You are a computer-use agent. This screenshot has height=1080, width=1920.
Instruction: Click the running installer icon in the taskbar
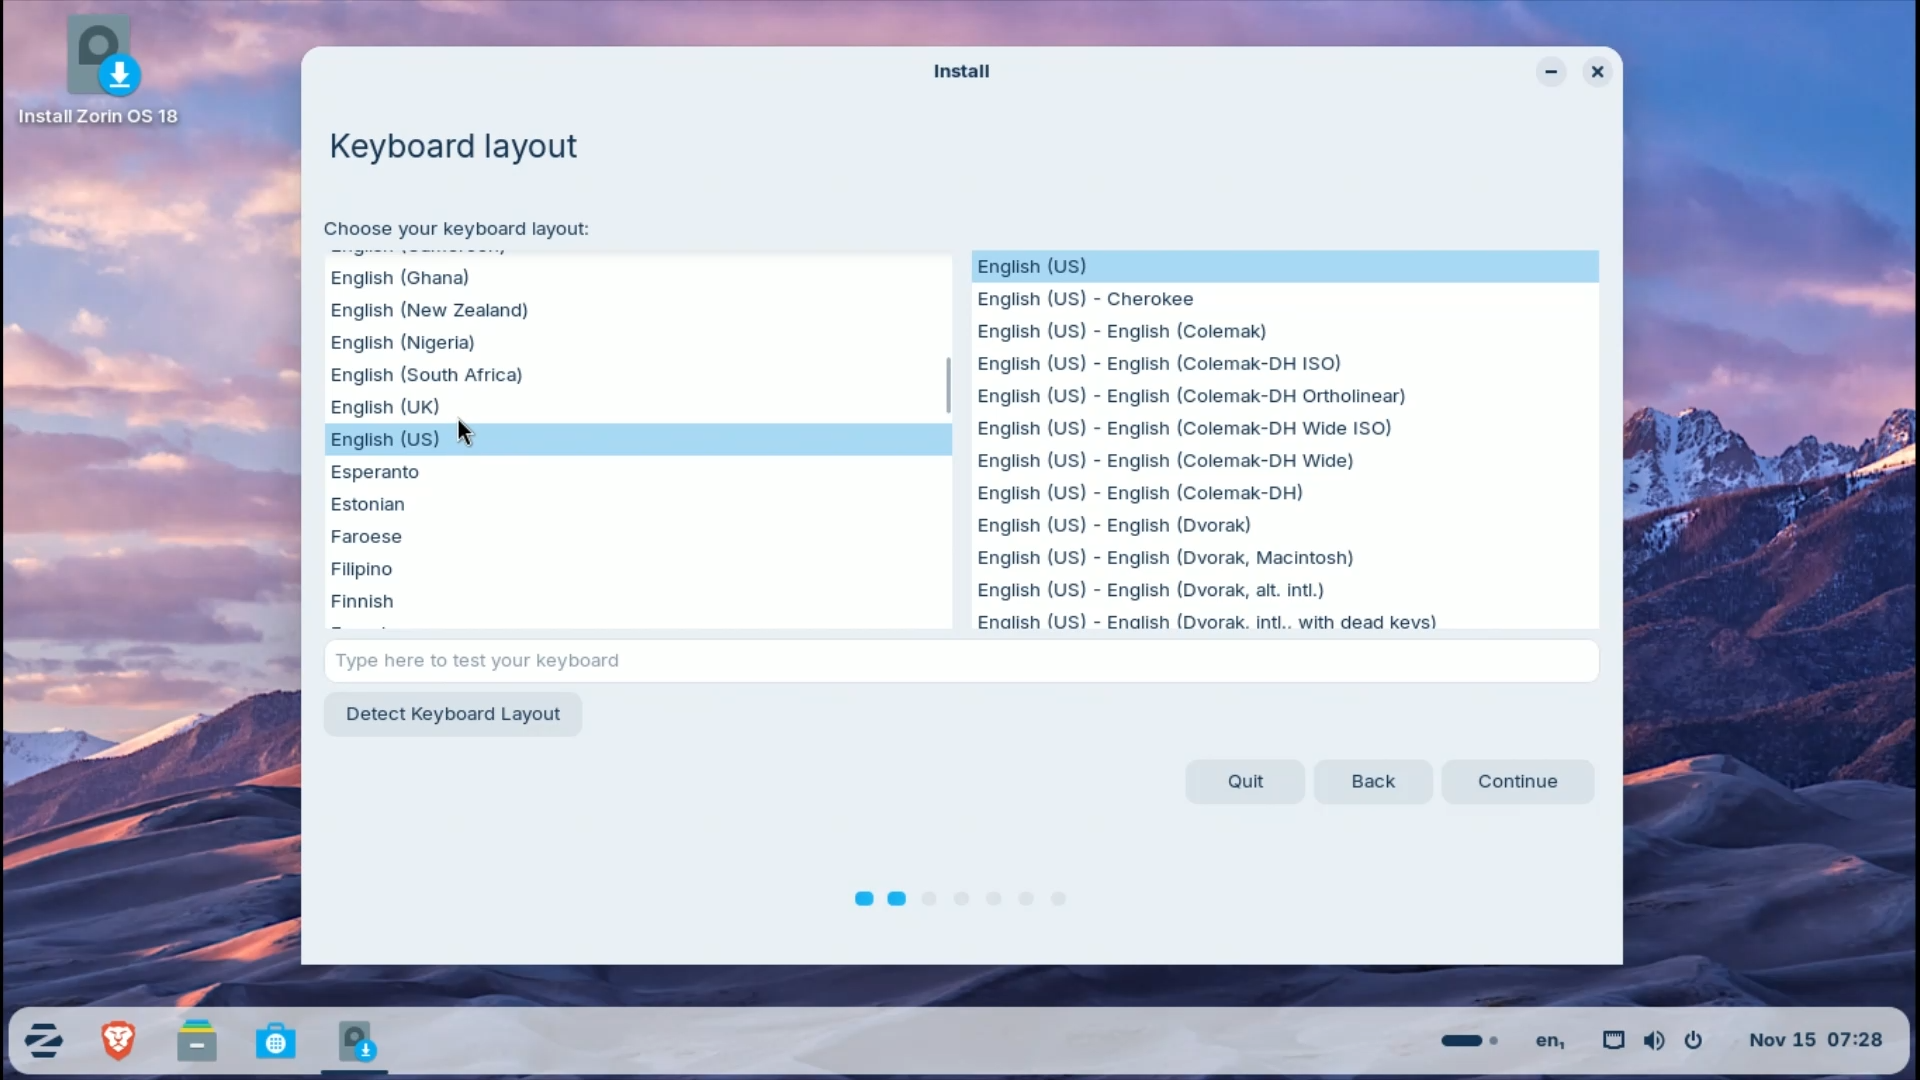point(355,1044)
